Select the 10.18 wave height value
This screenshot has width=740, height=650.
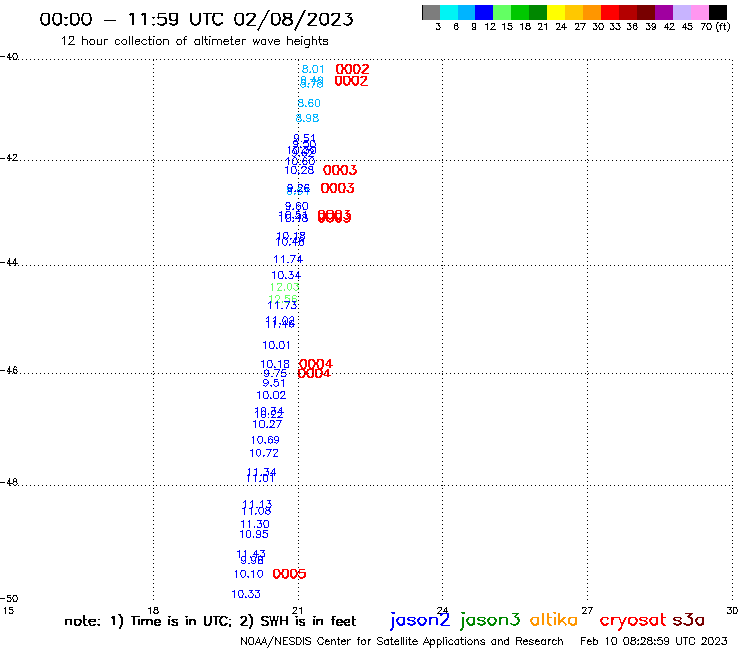275,364
